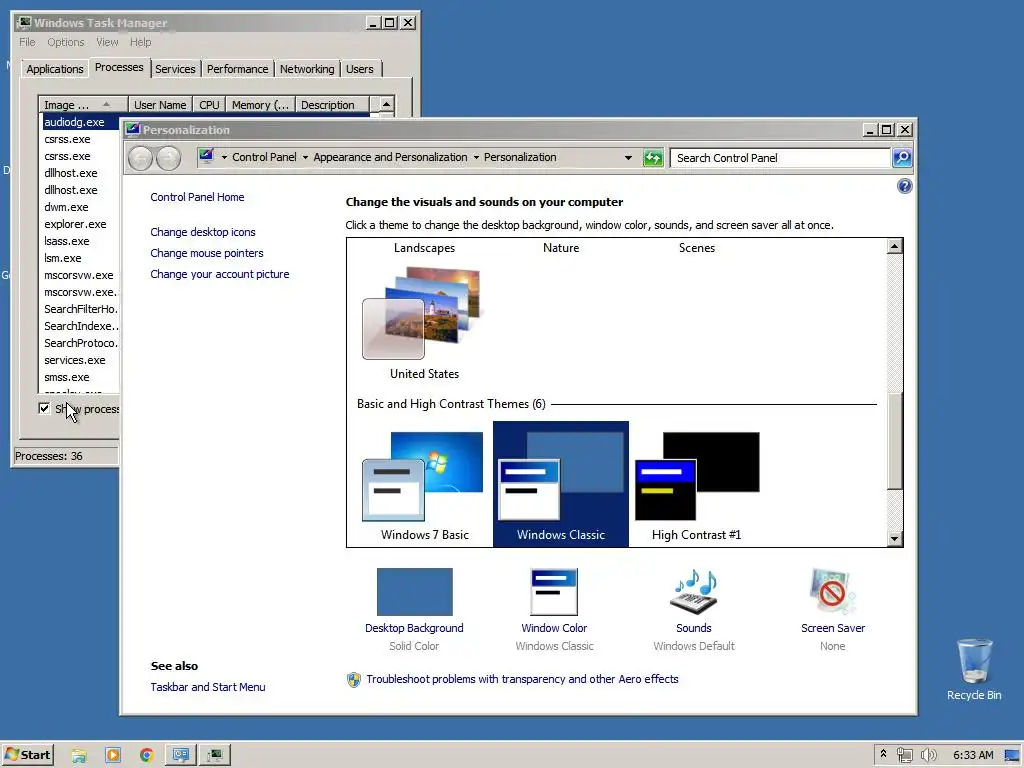Screen dimensions: 1024x768
Task: Open the Screen Saver icon
Action: 833,592
